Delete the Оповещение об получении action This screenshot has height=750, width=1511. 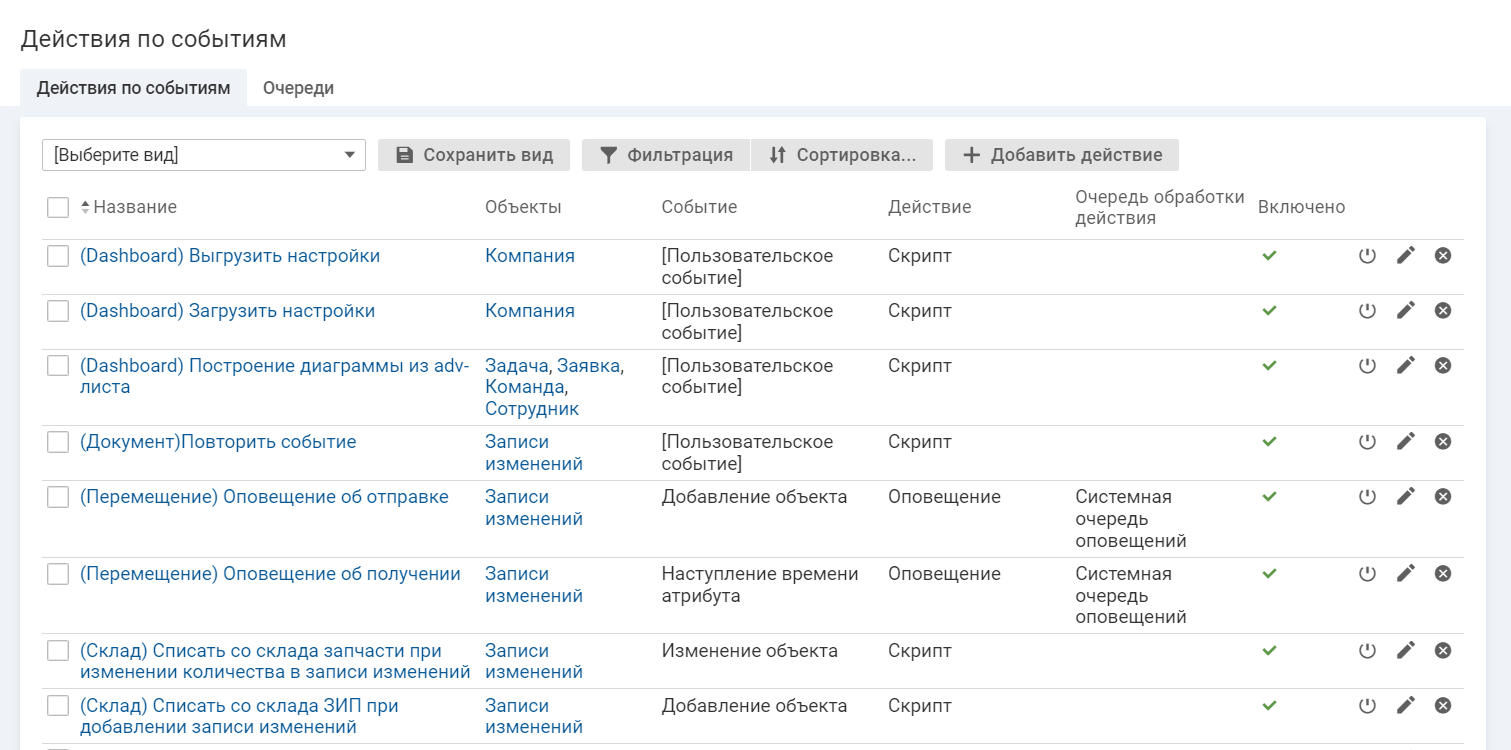coord(1443,574)
